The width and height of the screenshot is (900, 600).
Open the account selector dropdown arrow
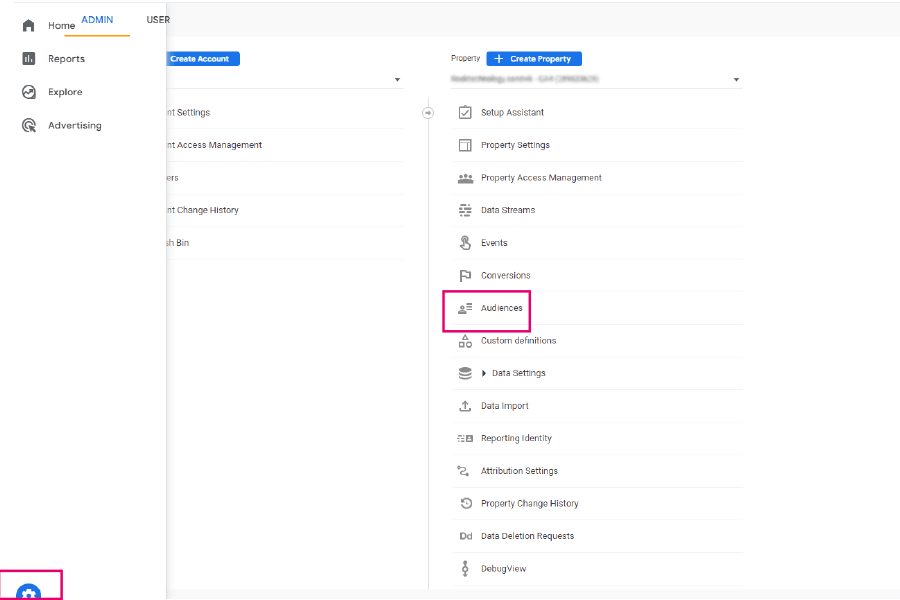tap(397, 80)
